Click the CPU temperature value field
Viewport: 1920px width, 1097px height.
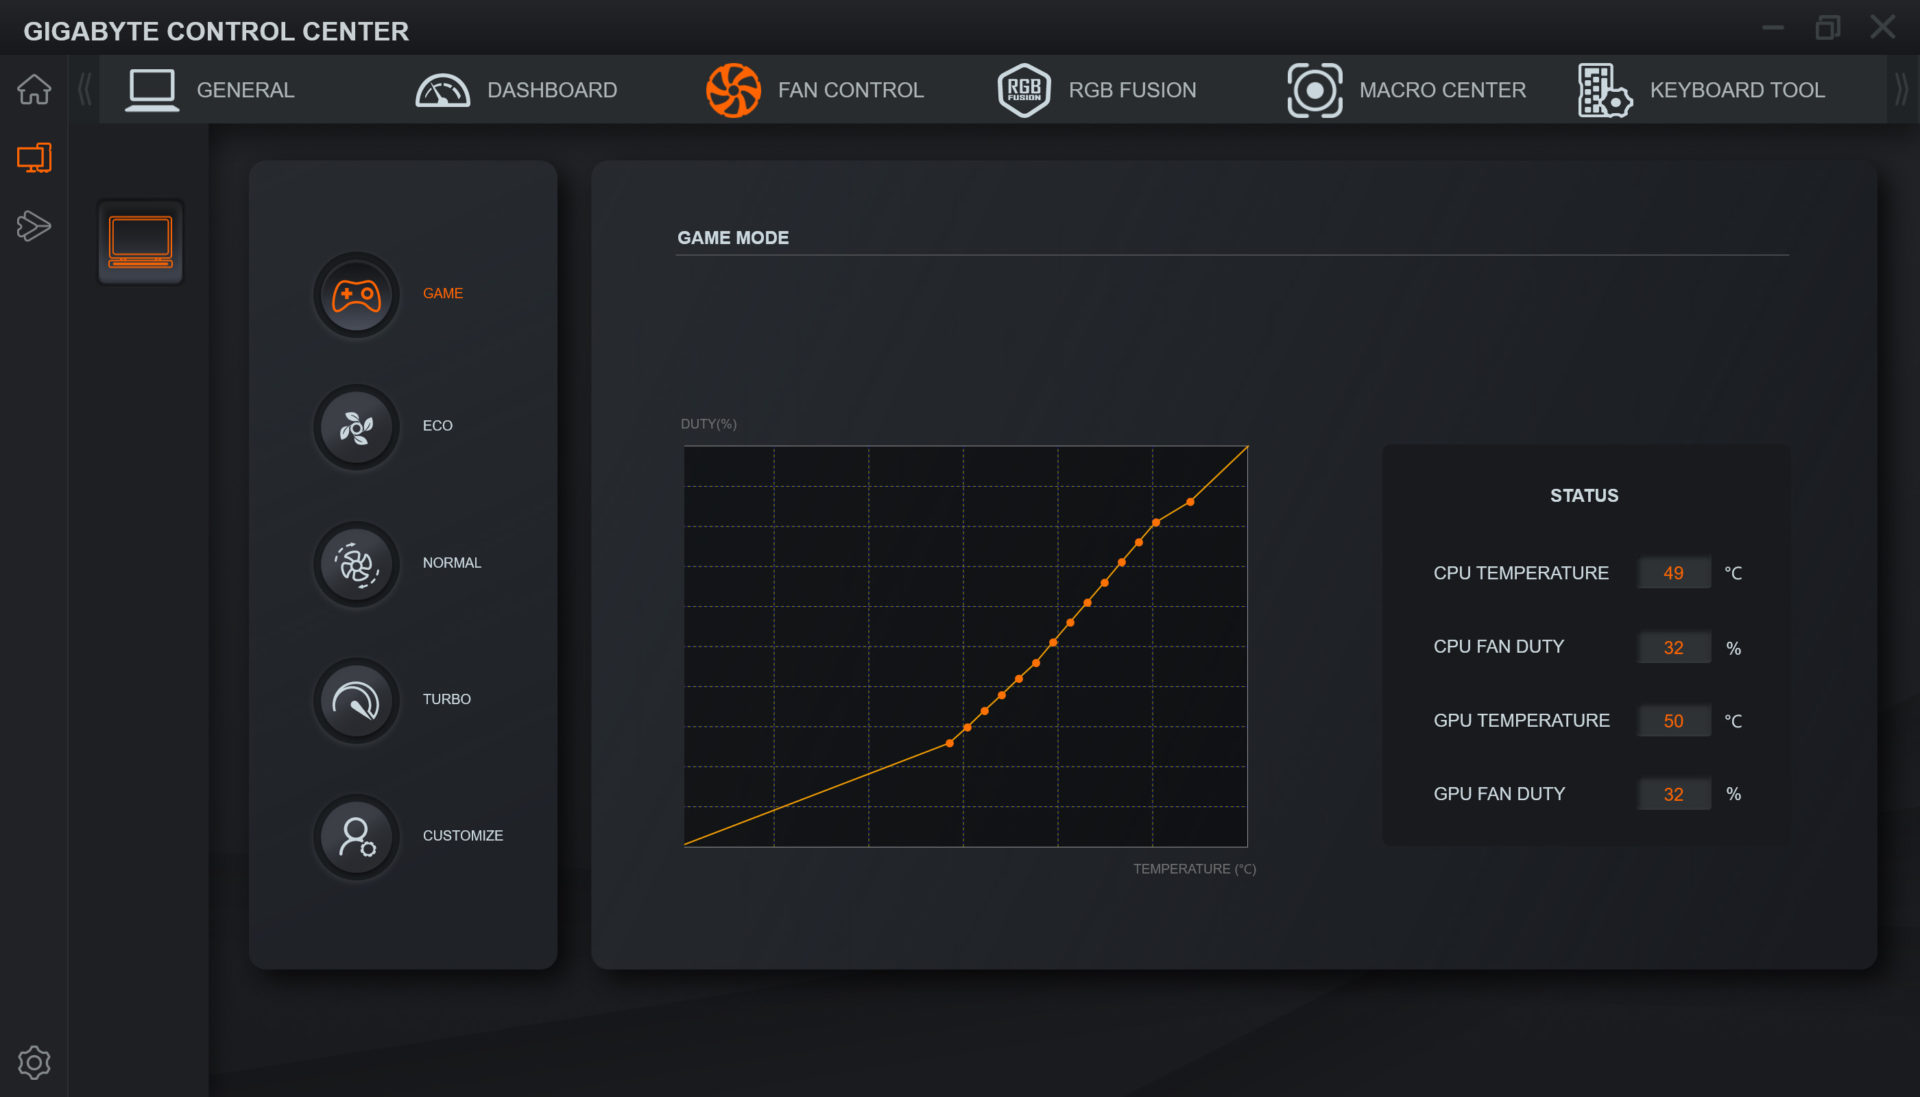1673,573
